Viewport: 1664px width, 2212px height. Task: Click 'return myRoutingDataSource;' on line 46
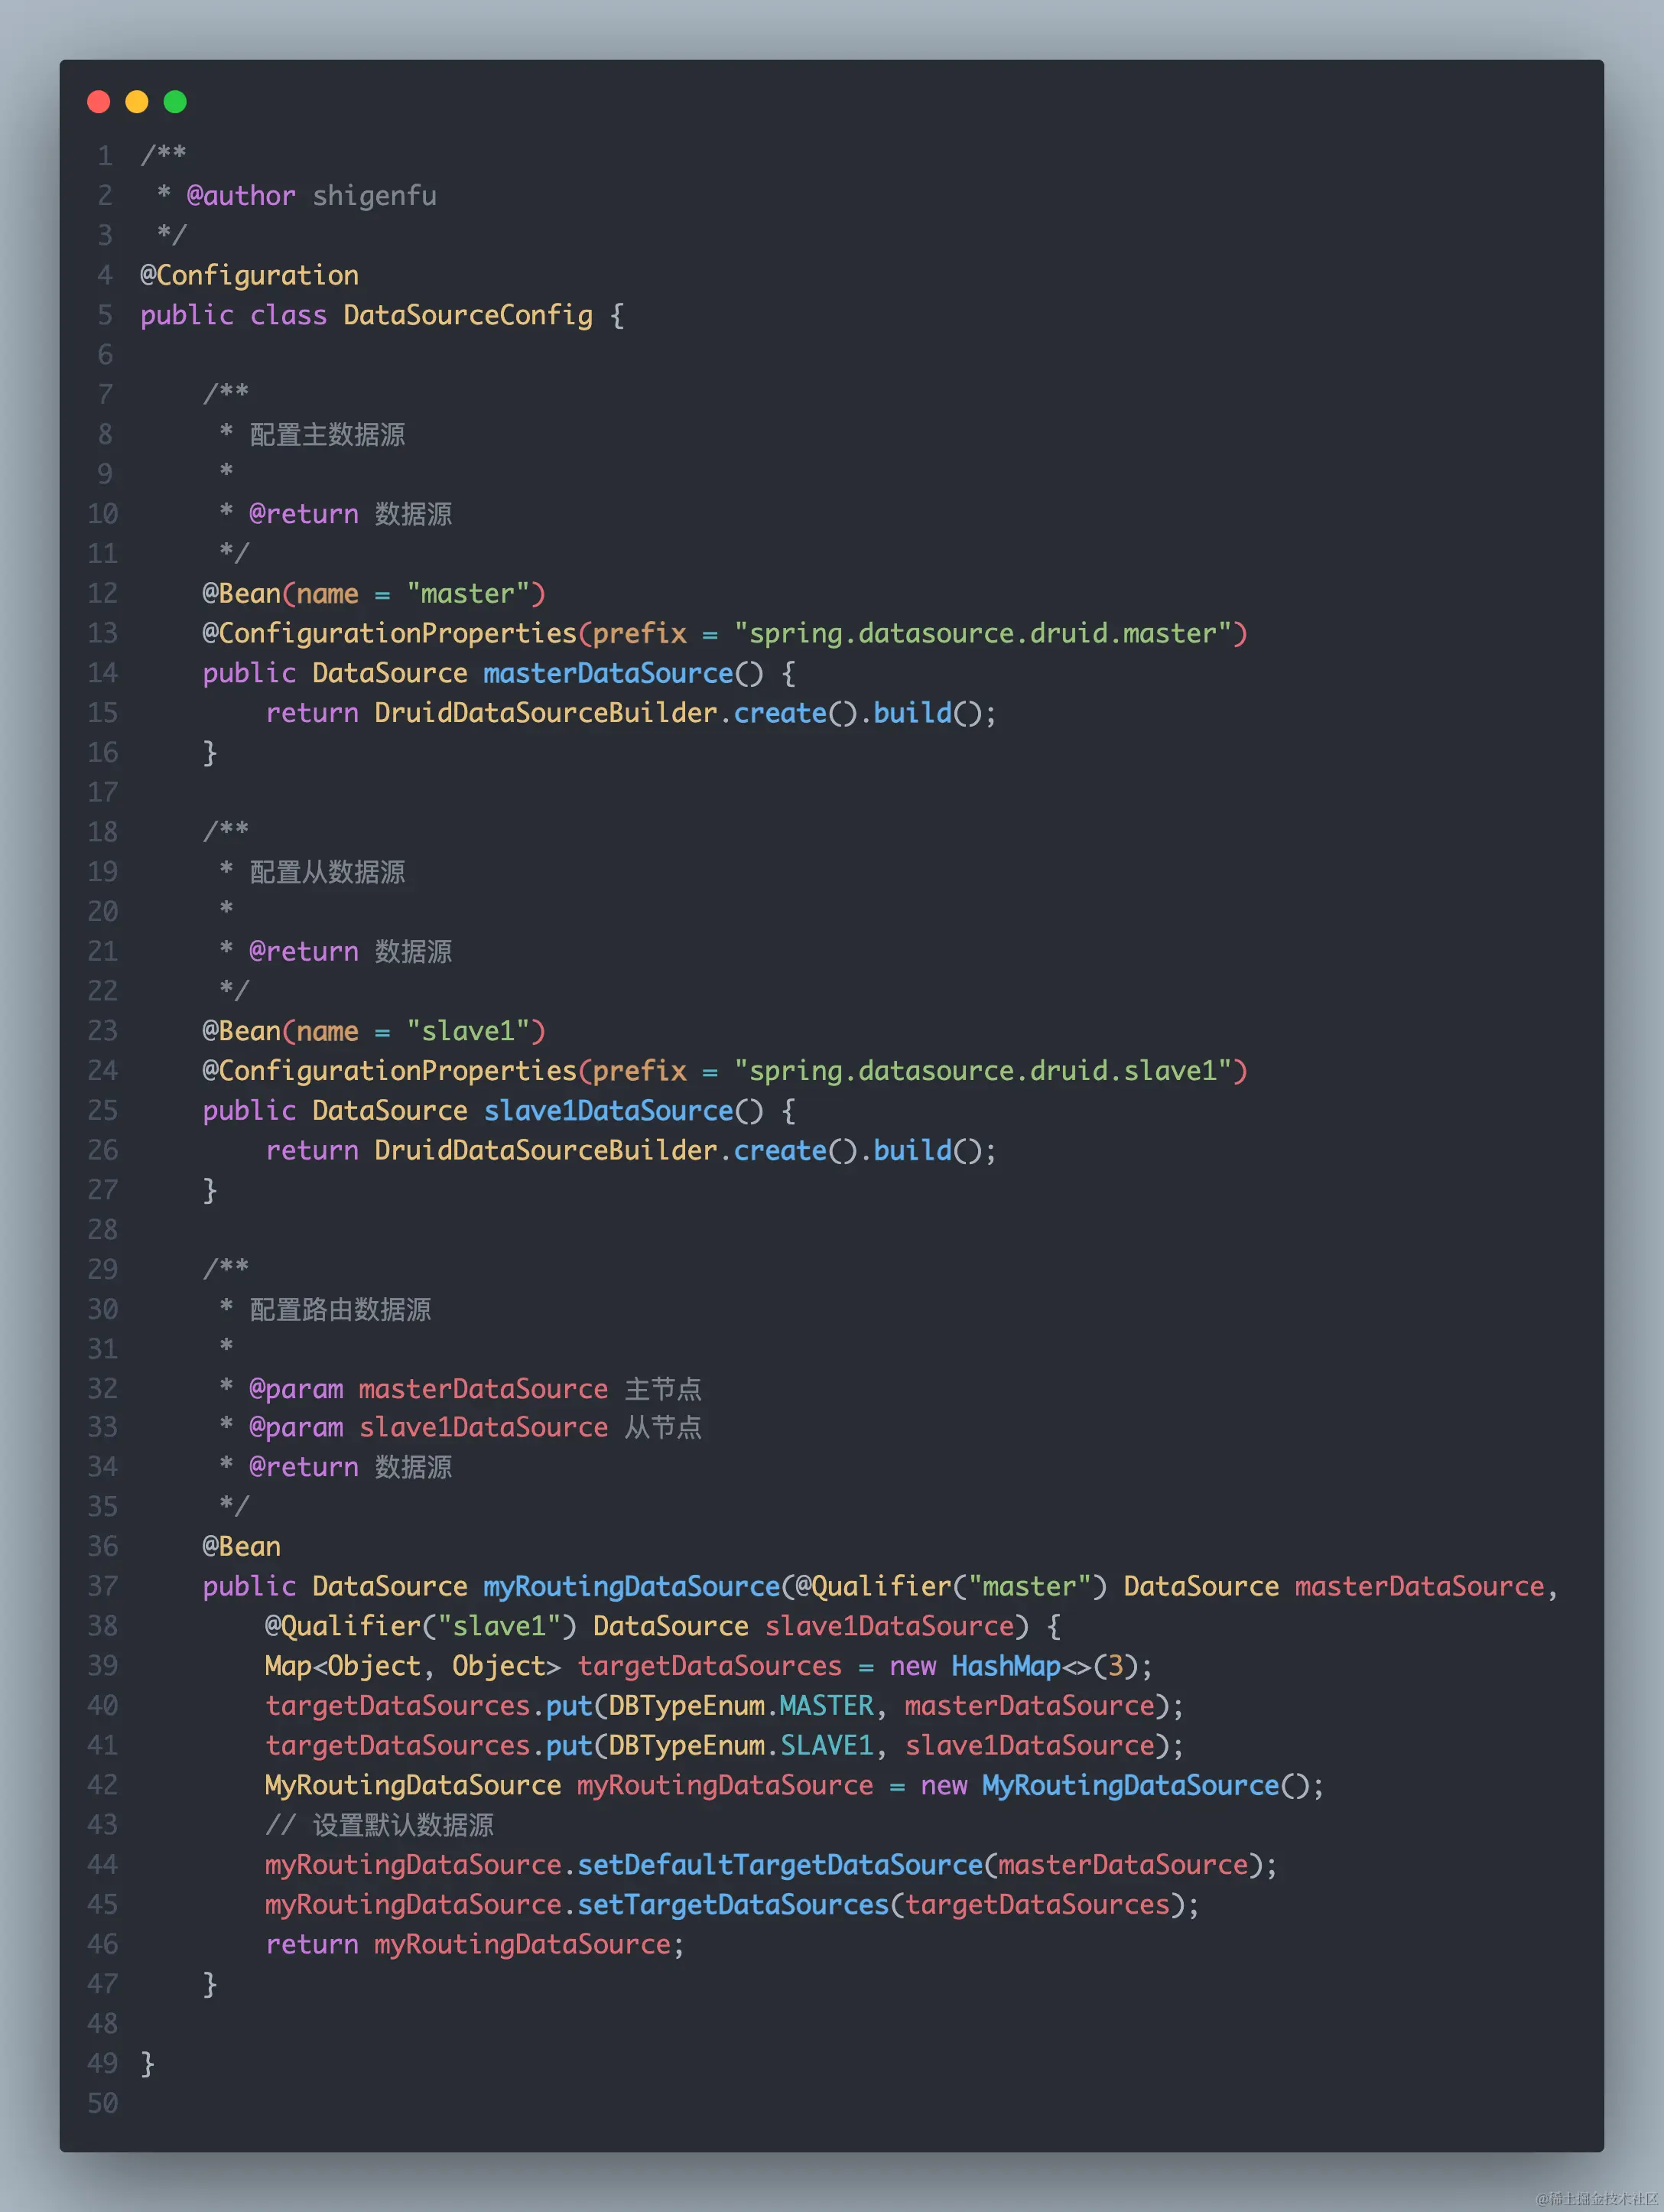[x=475, y=1944]
